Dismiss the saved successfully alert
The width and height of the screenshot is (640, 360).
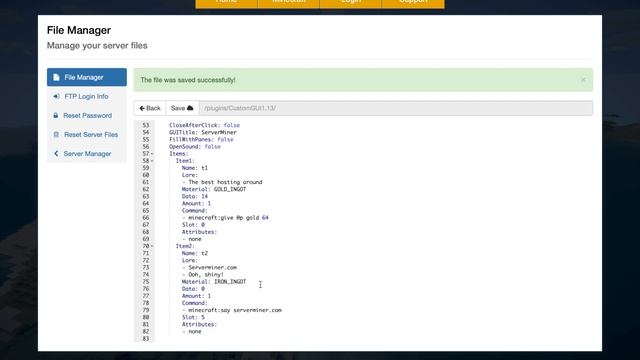coord(583,80)
